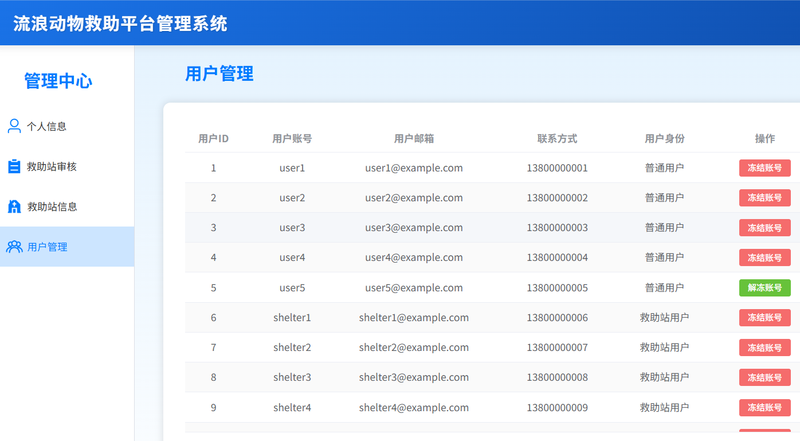800x441 pixels.
Task: Select phone number 13800000003
Action: 557,228
